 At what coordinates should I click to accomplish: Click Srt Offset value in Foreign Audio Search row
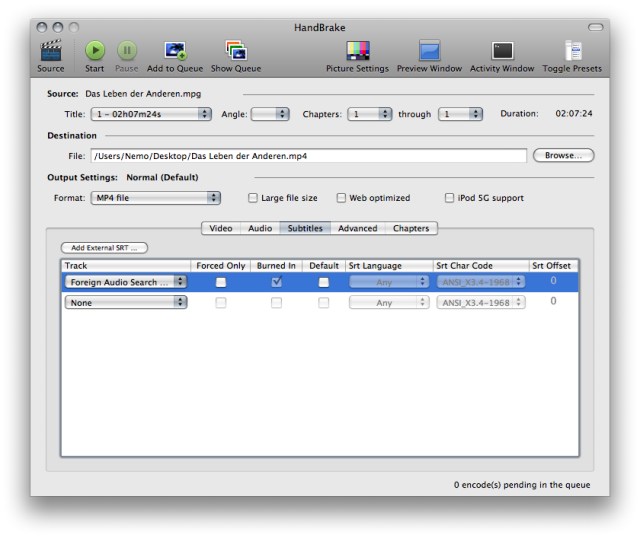[553, 281]
